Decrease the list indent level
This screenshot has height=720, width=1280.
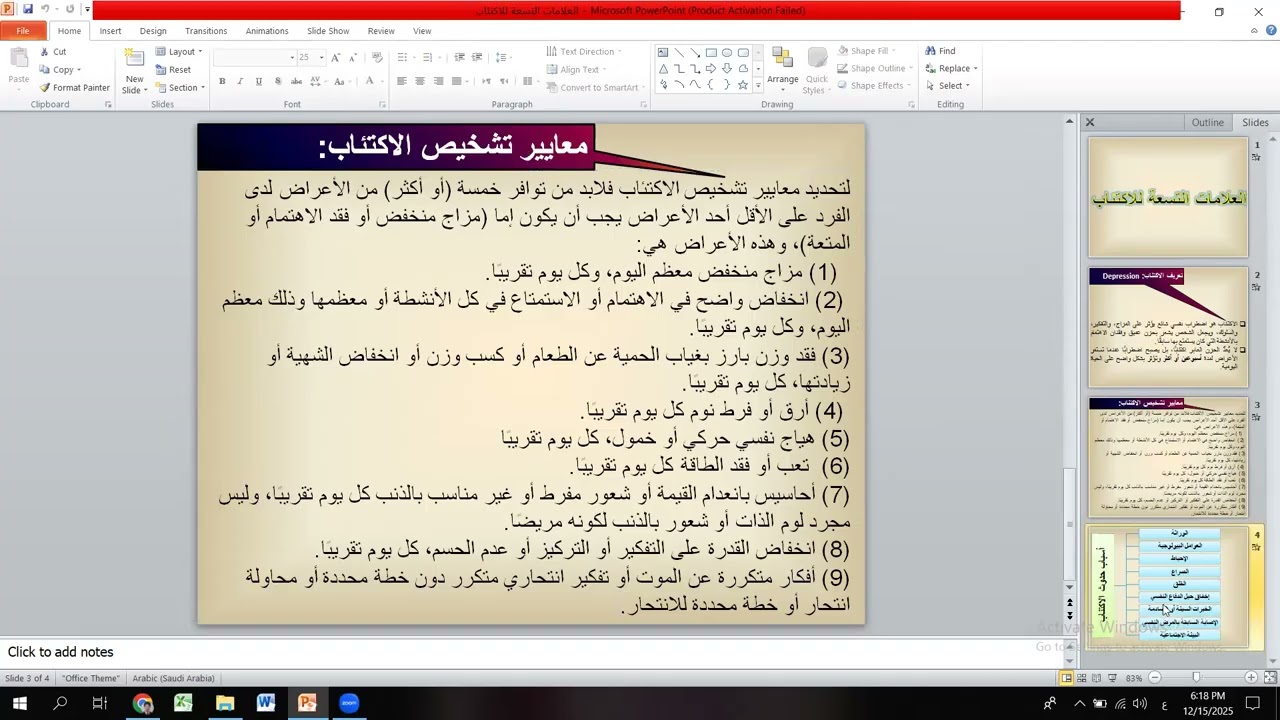459,57
